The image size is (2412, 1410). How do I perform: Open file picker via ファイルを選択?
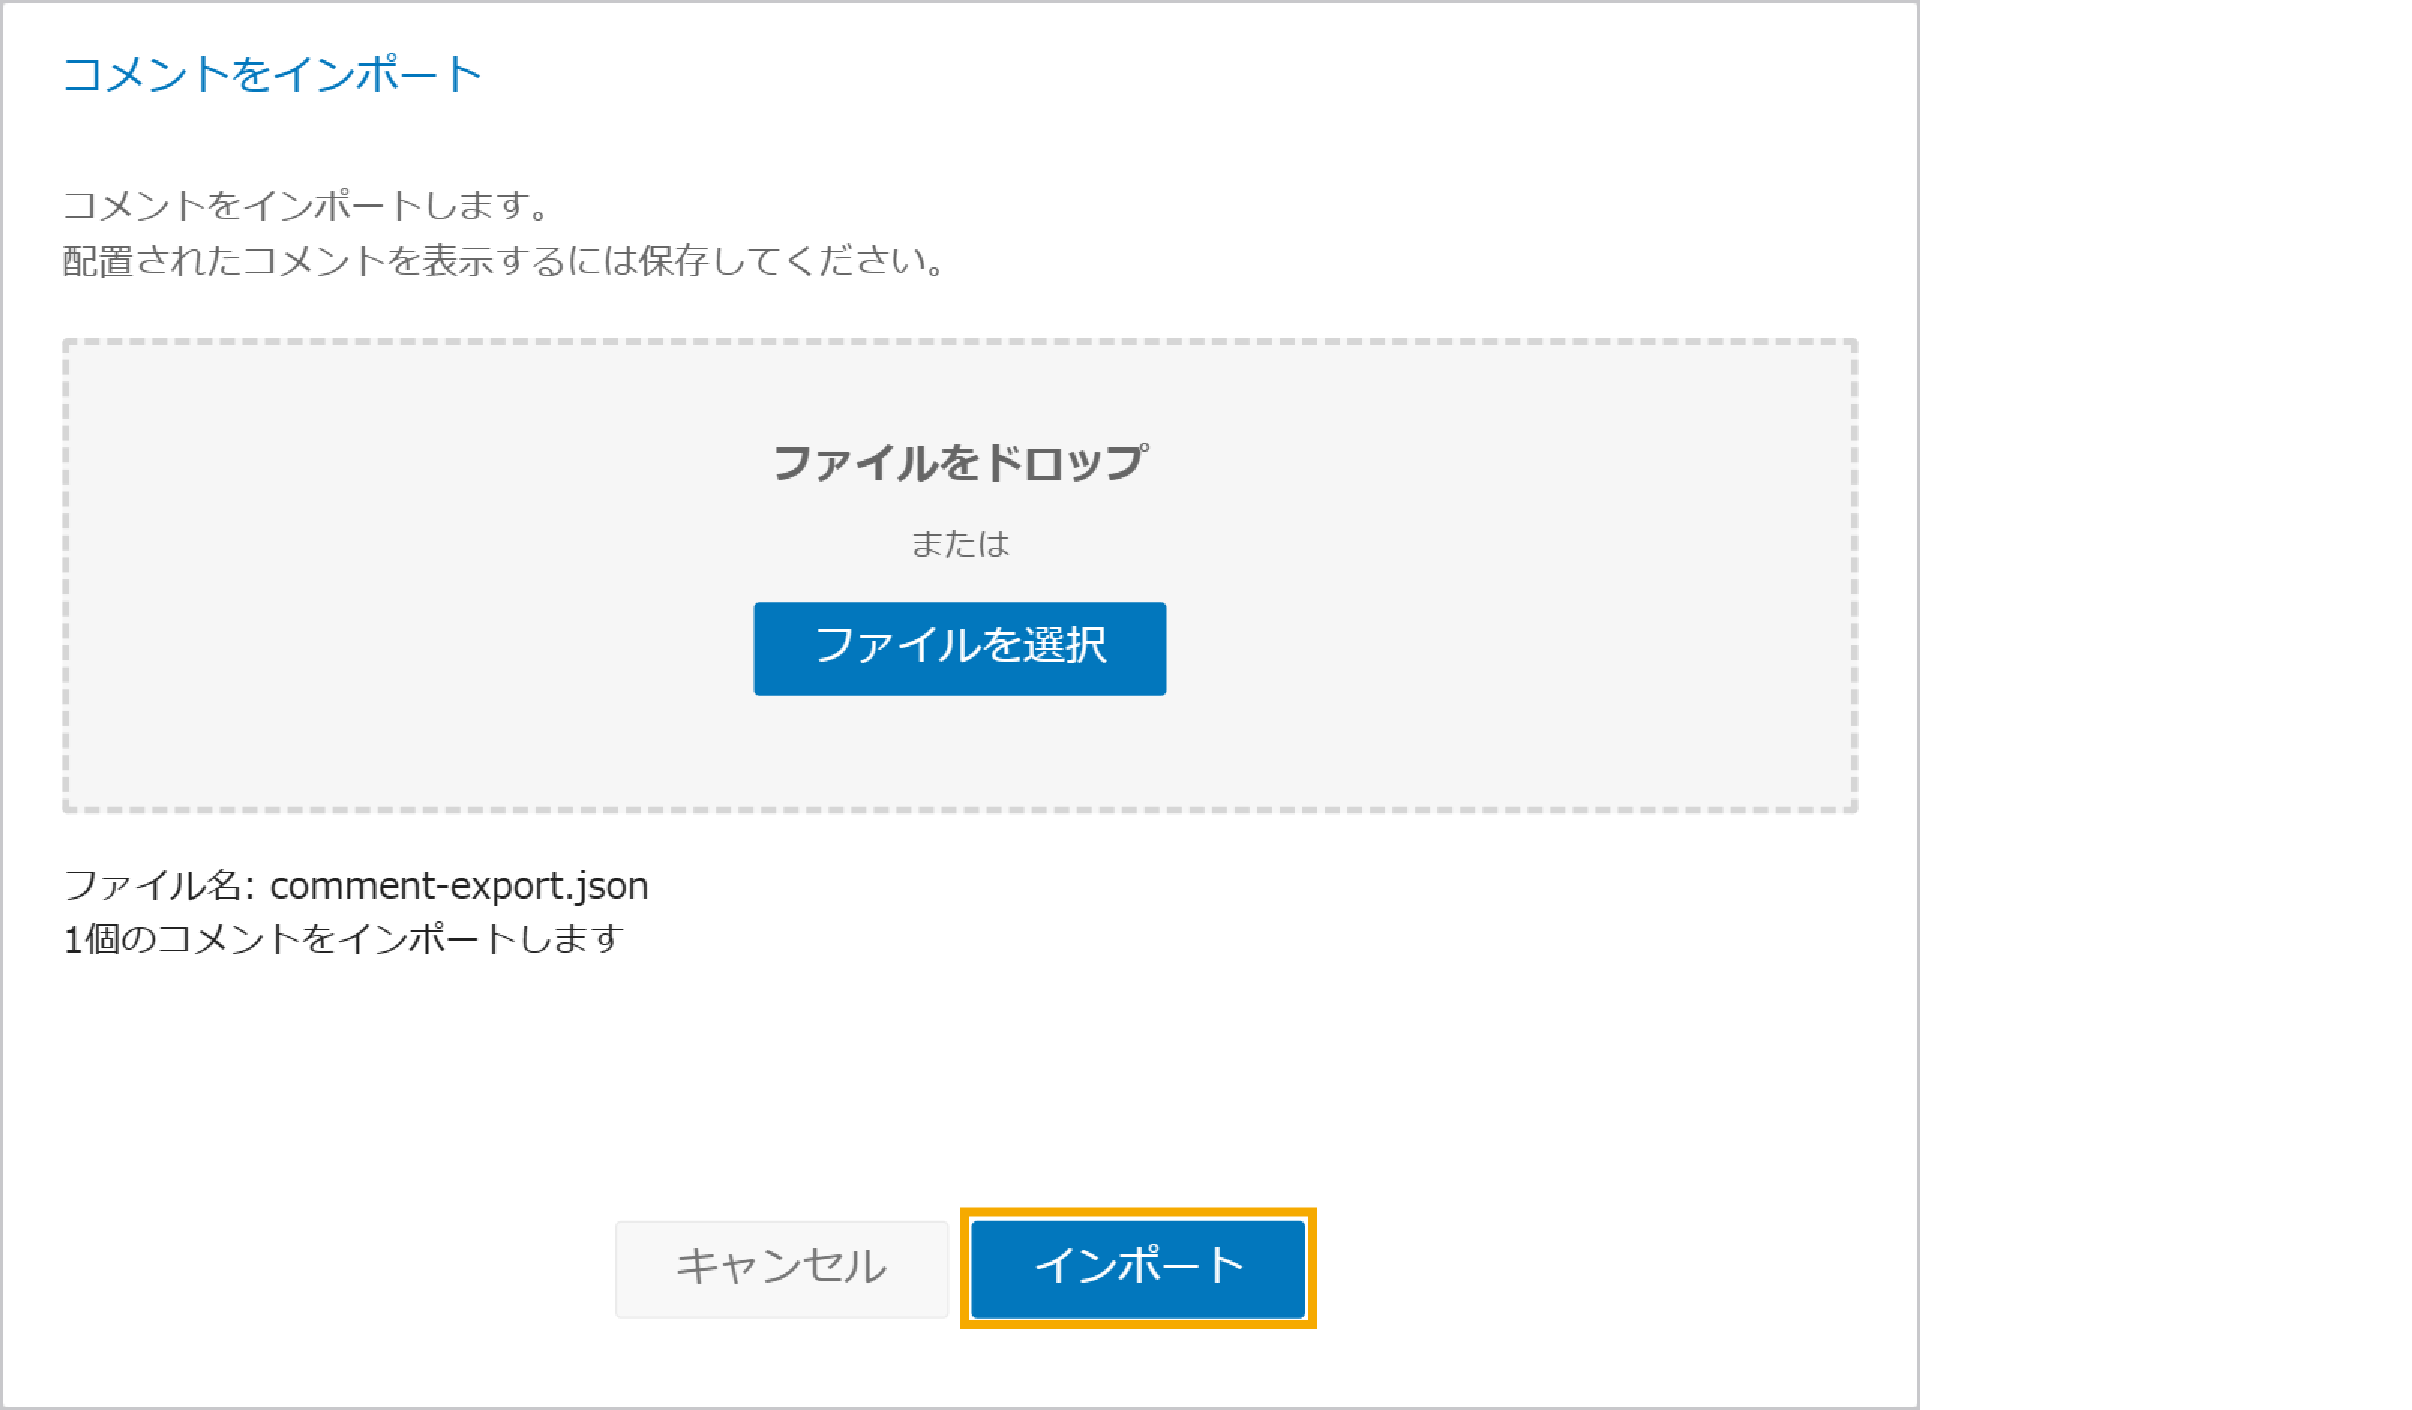(960, 648)
